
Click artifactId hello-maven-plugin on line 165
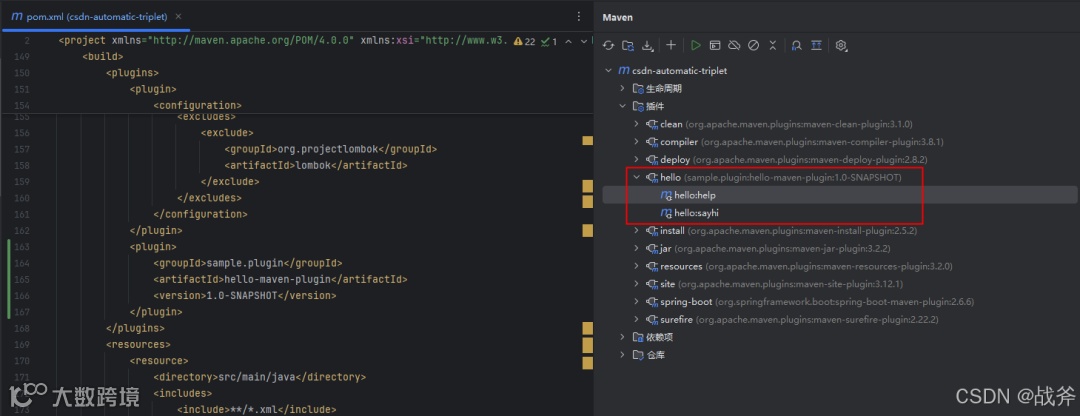[x=280, y=279]
